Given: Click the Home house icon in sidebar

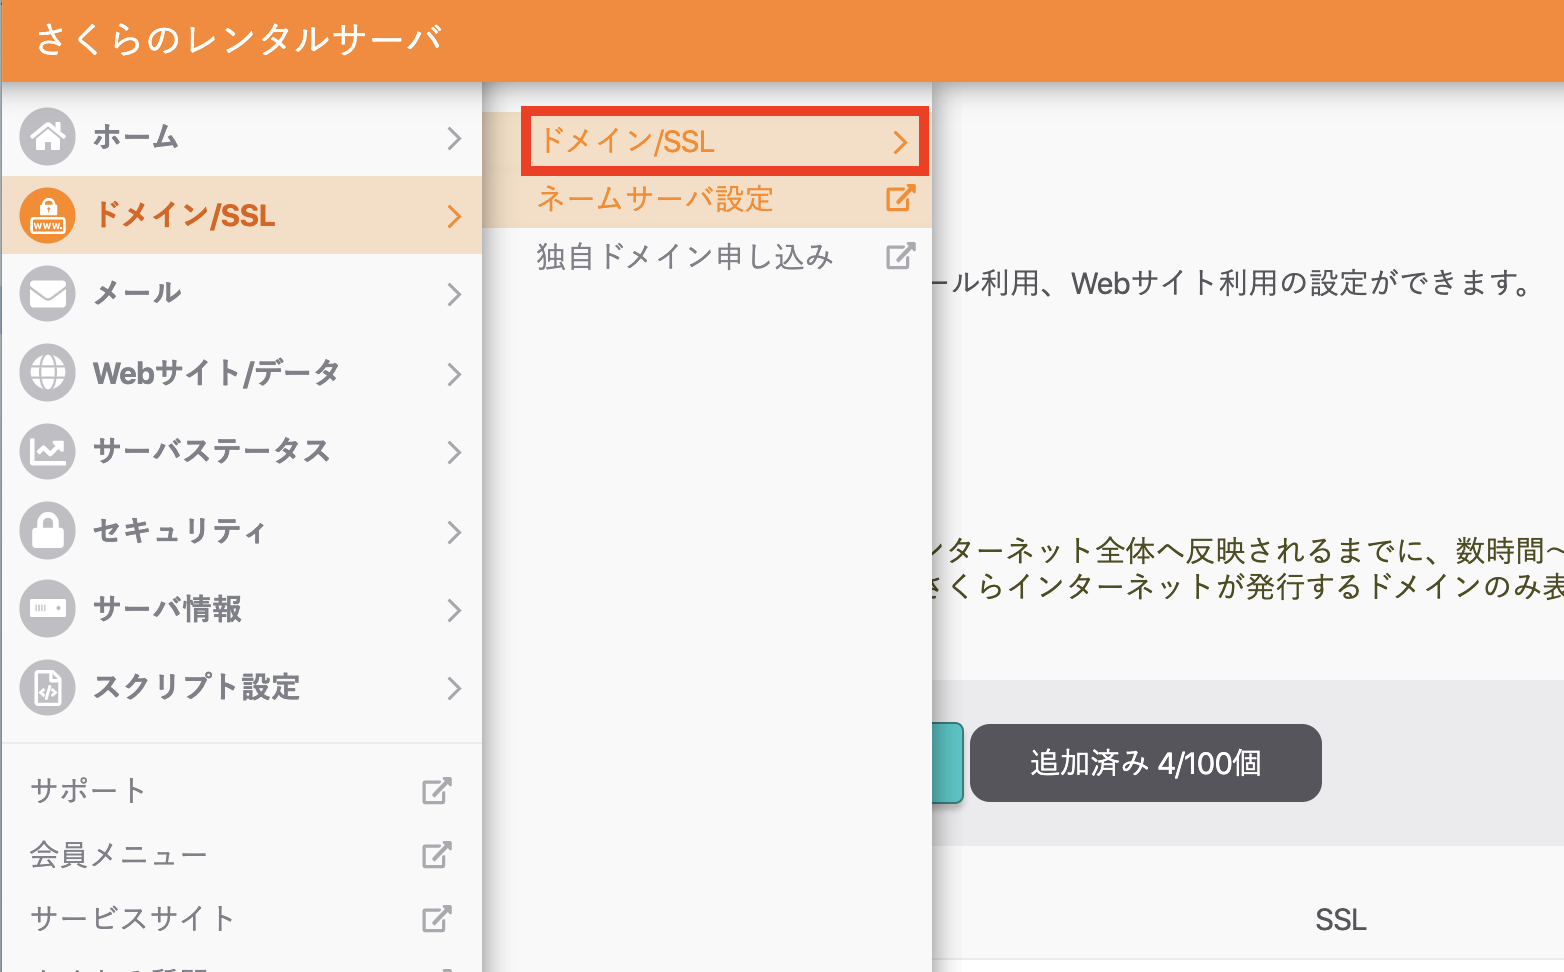Looking at the screenshot, I should 47,136.
